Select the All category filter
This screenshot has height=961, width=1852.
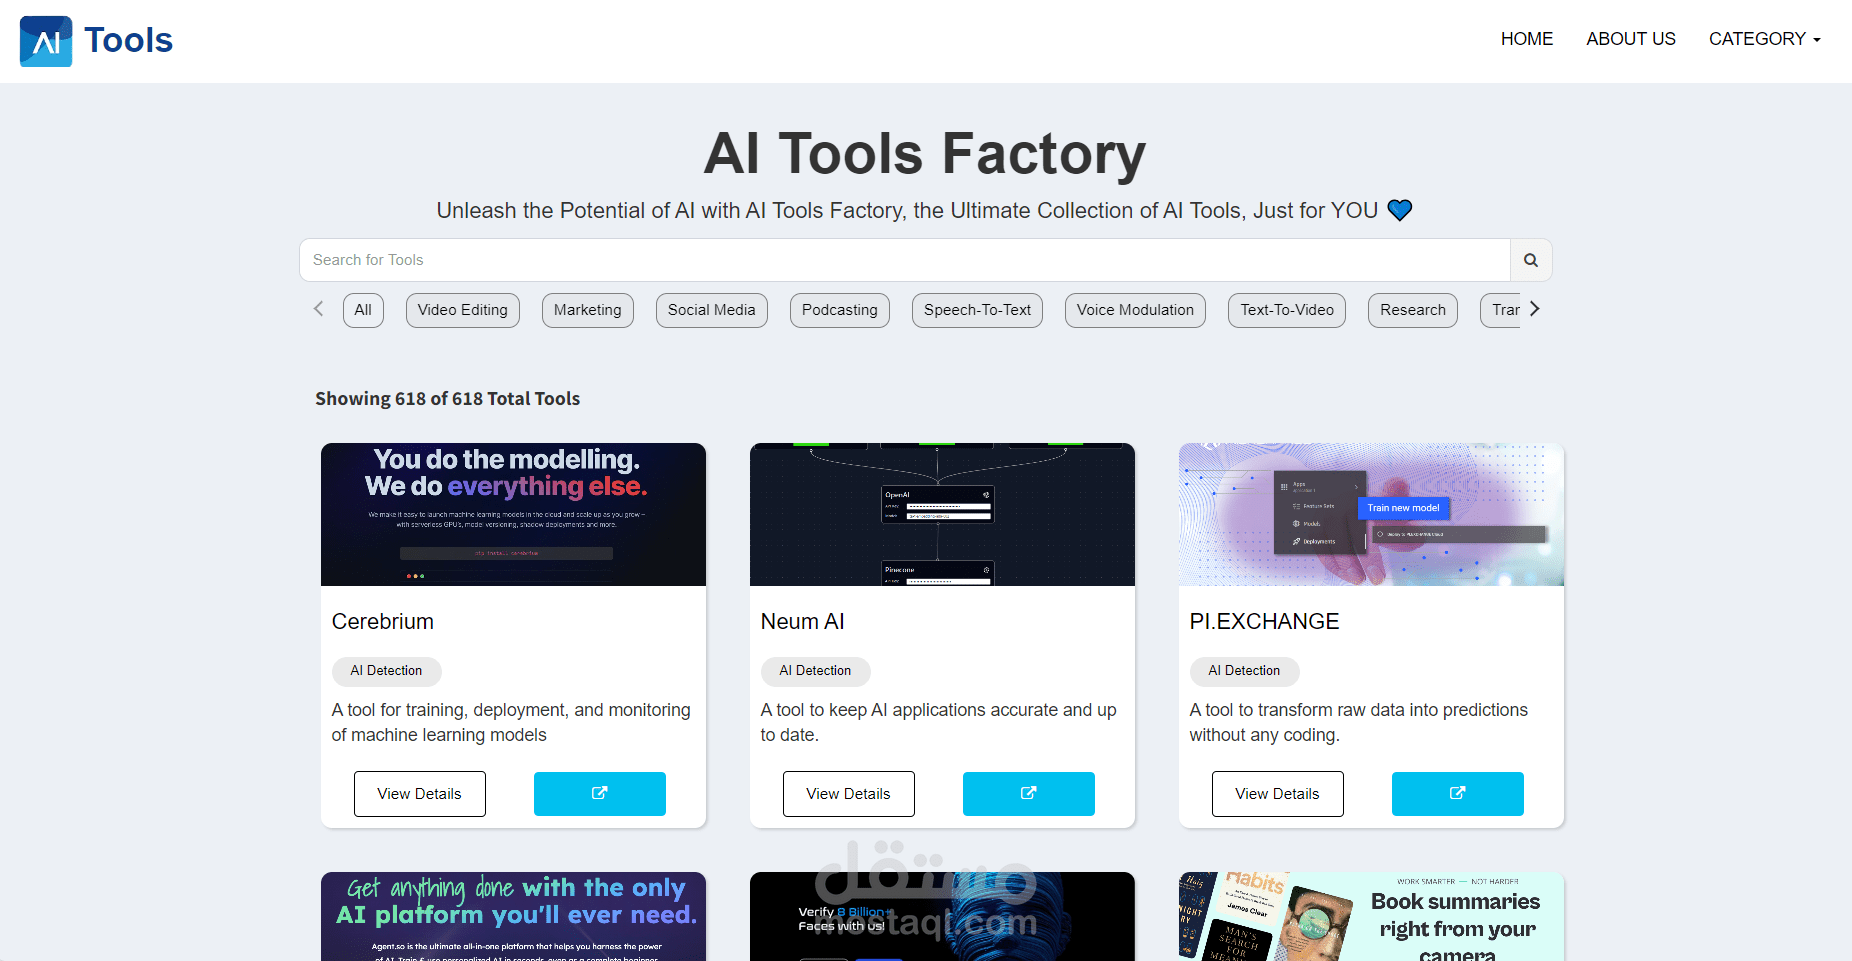point(363,310)
